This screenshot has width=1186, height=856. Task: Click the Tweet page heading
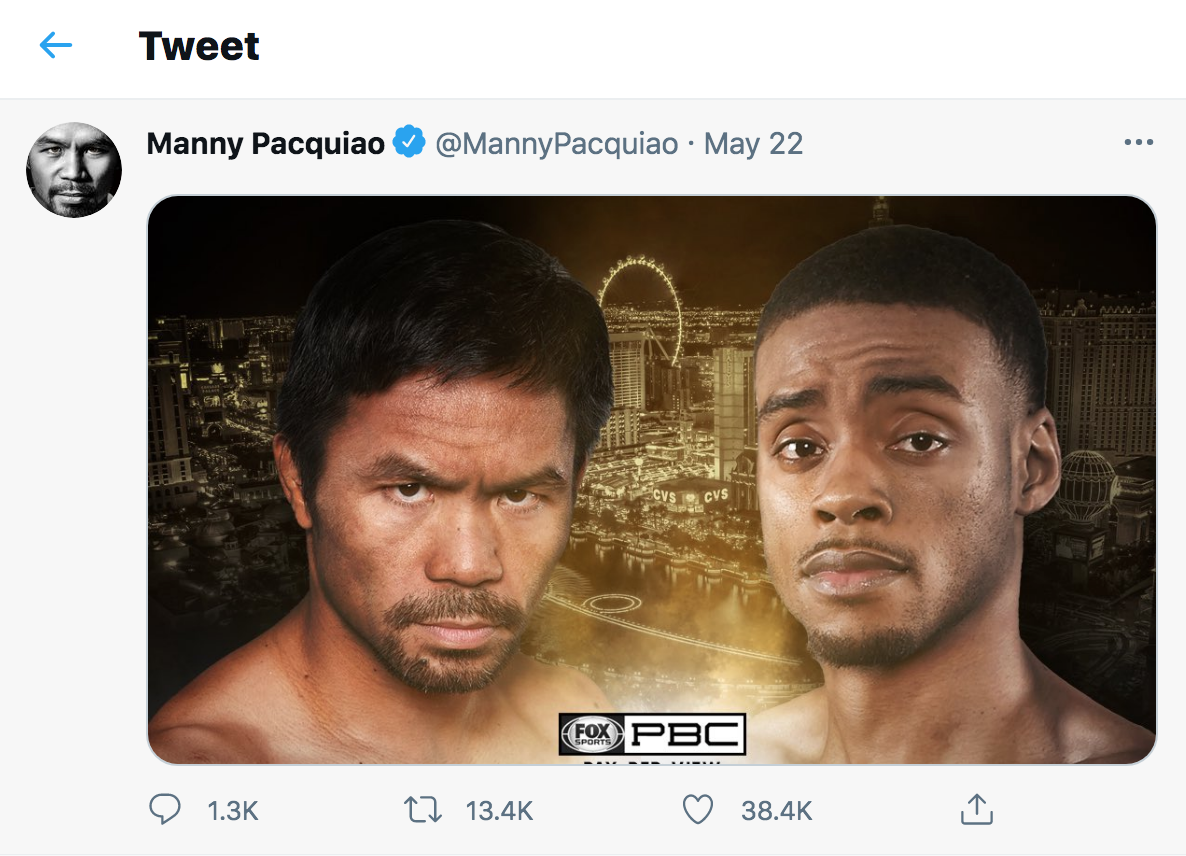pyautogui.click(x=199, y=46)
